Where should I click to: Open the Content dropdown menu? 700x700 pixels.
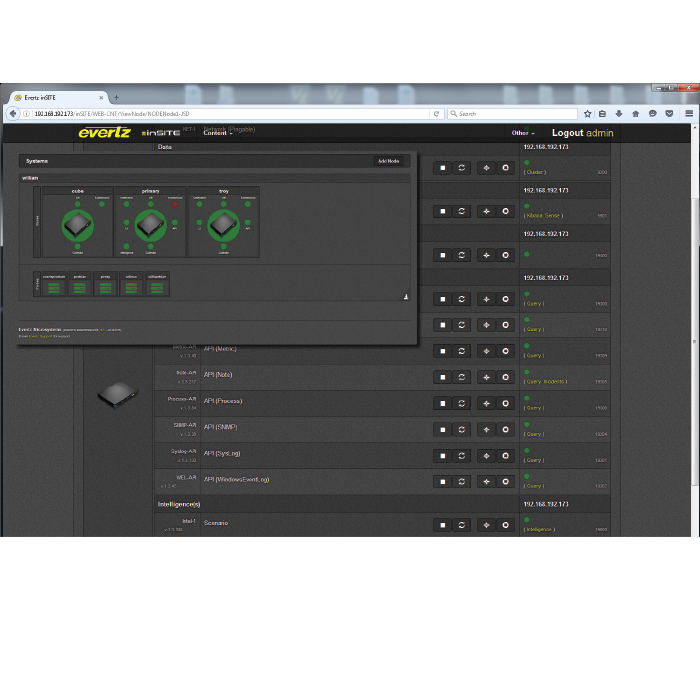(x=218, y=133)
